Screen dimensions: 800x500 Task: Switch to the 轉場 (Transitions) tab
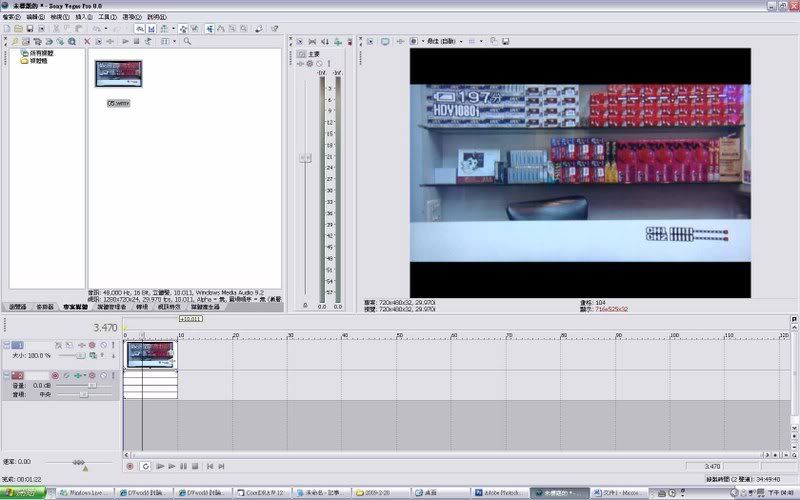(142, 307)
